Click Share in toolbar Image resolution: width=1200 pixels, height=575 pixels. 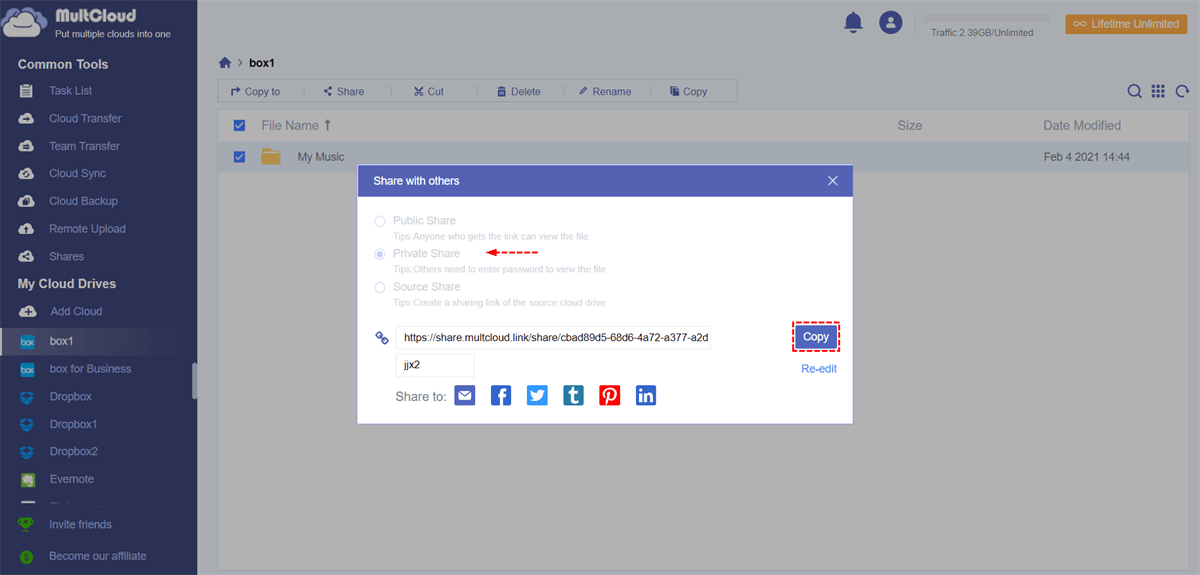click(x=343, y=91)
